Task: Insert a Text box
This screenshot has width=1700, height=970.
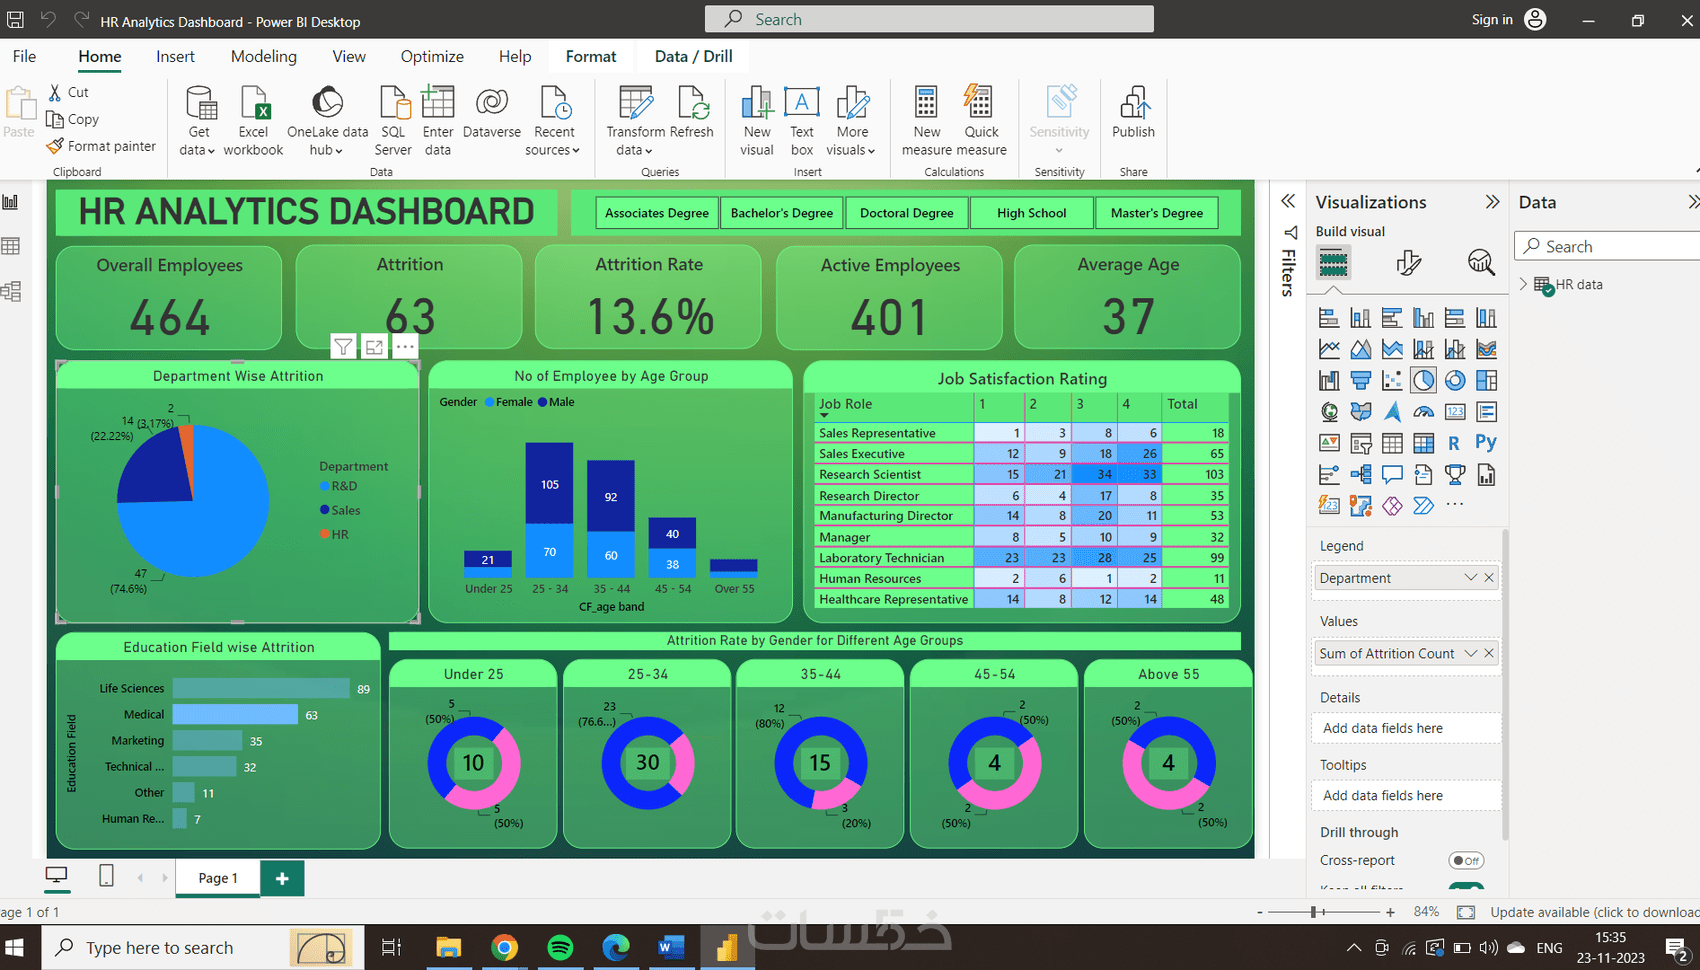Action: [802, 119]
